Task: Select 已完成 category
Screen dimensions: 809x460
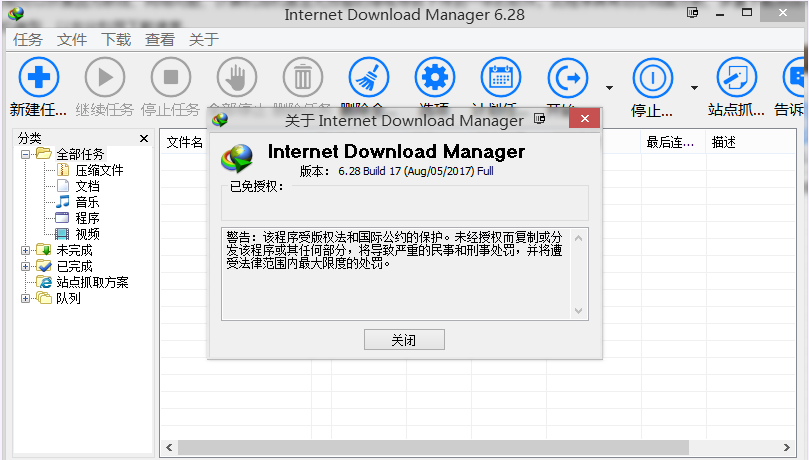Action: pos(74,267)
